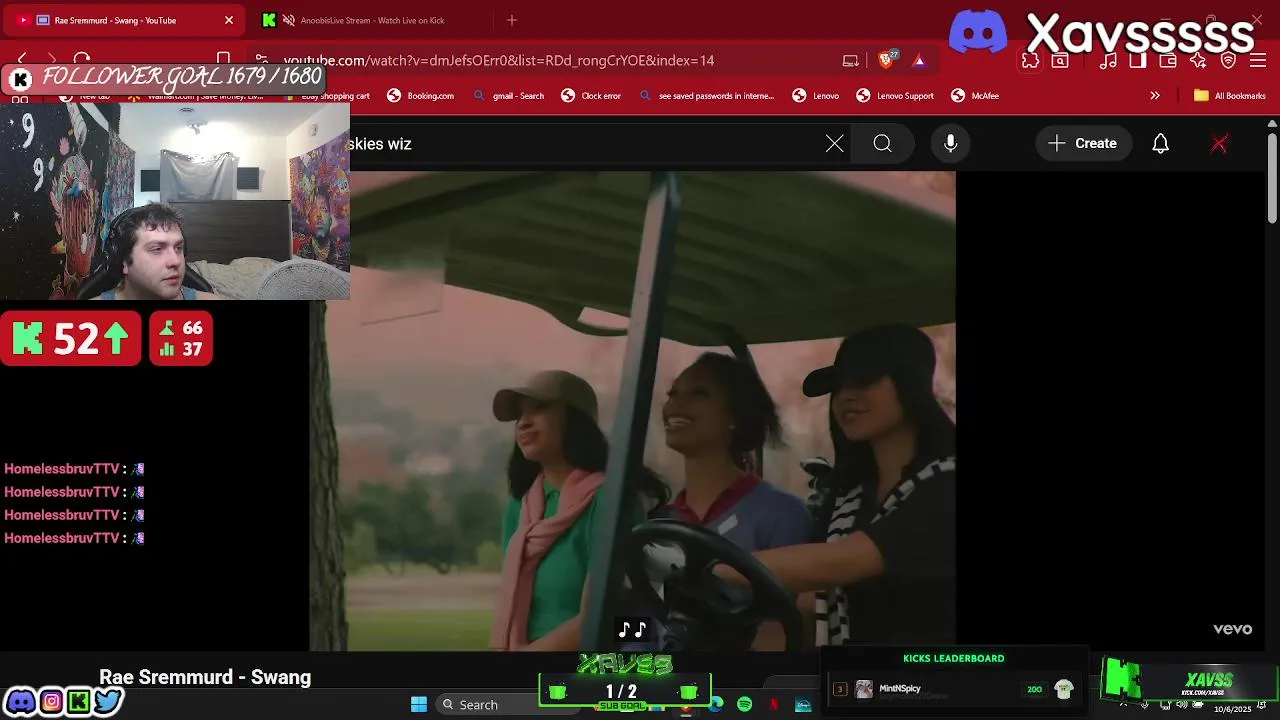
Task: Select the youtube.com address bar URL
Action: click(x=498, y=60)
